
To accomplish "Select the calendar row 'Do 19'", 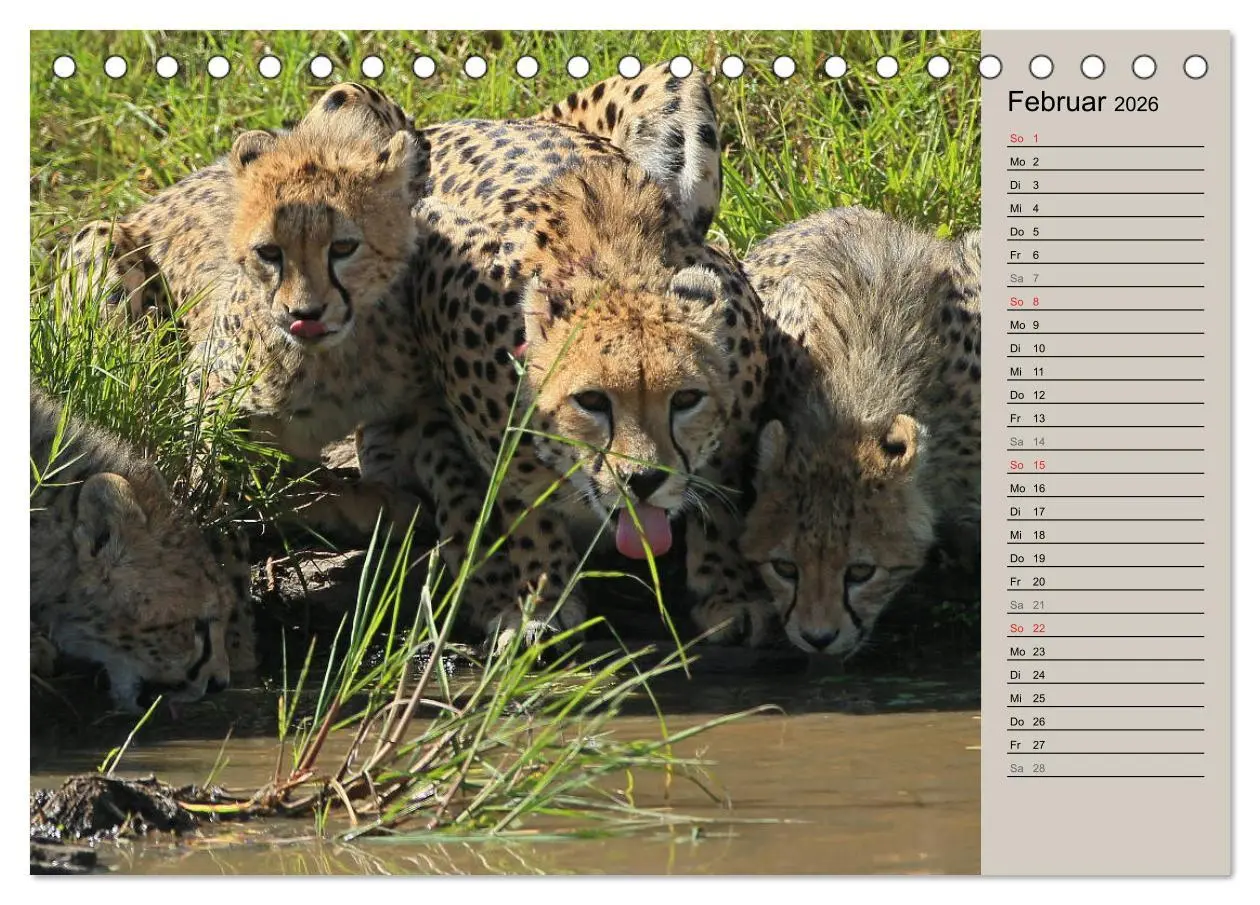I will (x=1105, y=558).
